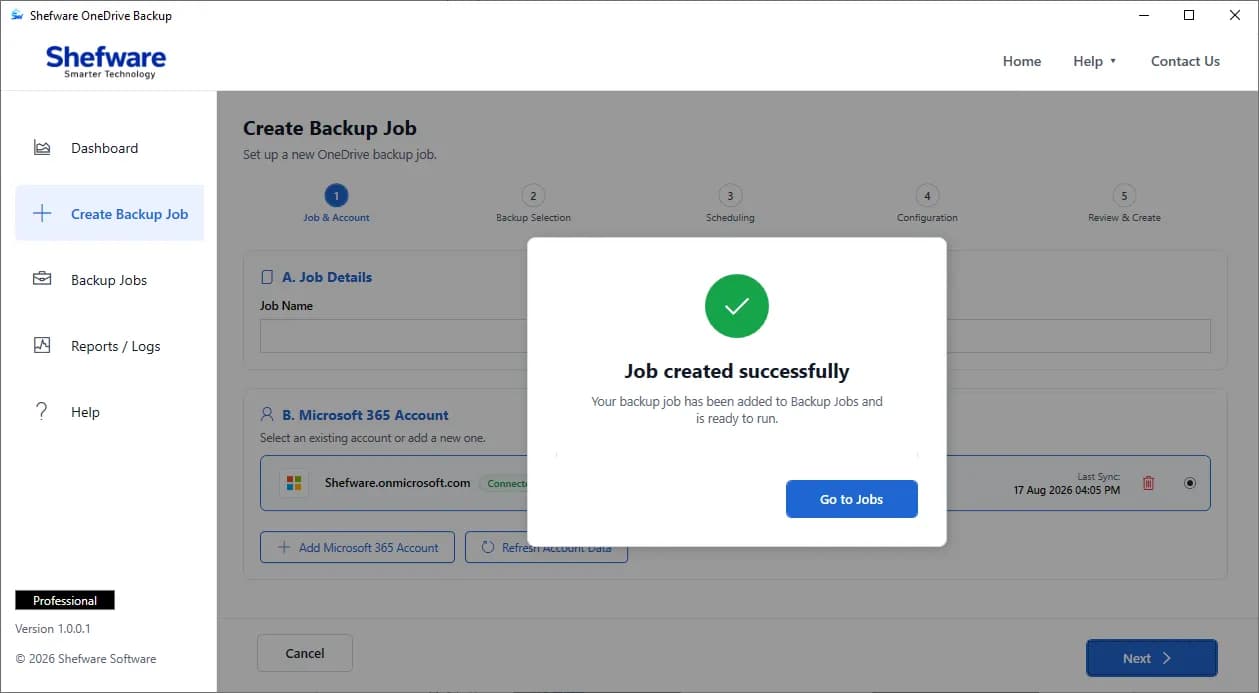1259x693 pixels.
Task: Select step 3 Scheduling
Action: pos(730,203)
